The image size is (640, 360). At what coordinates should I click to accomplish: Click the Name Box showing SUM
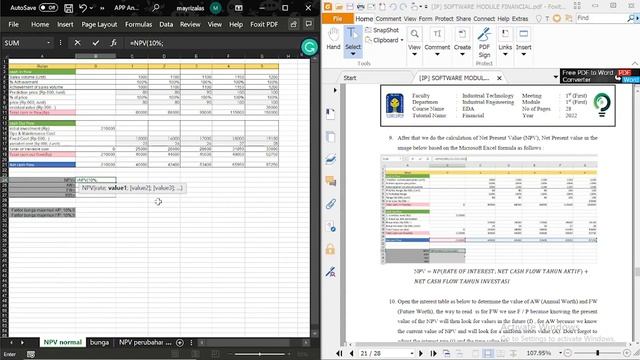[x=24, y=43]
